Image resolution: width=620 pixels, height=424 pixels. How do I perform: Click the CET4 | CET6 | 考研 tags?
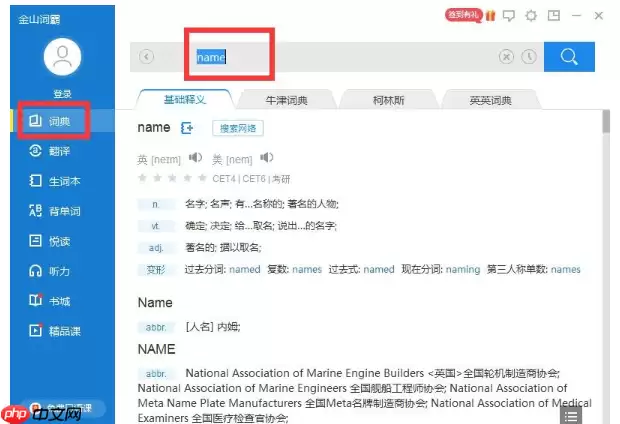(x=251, y=179)
